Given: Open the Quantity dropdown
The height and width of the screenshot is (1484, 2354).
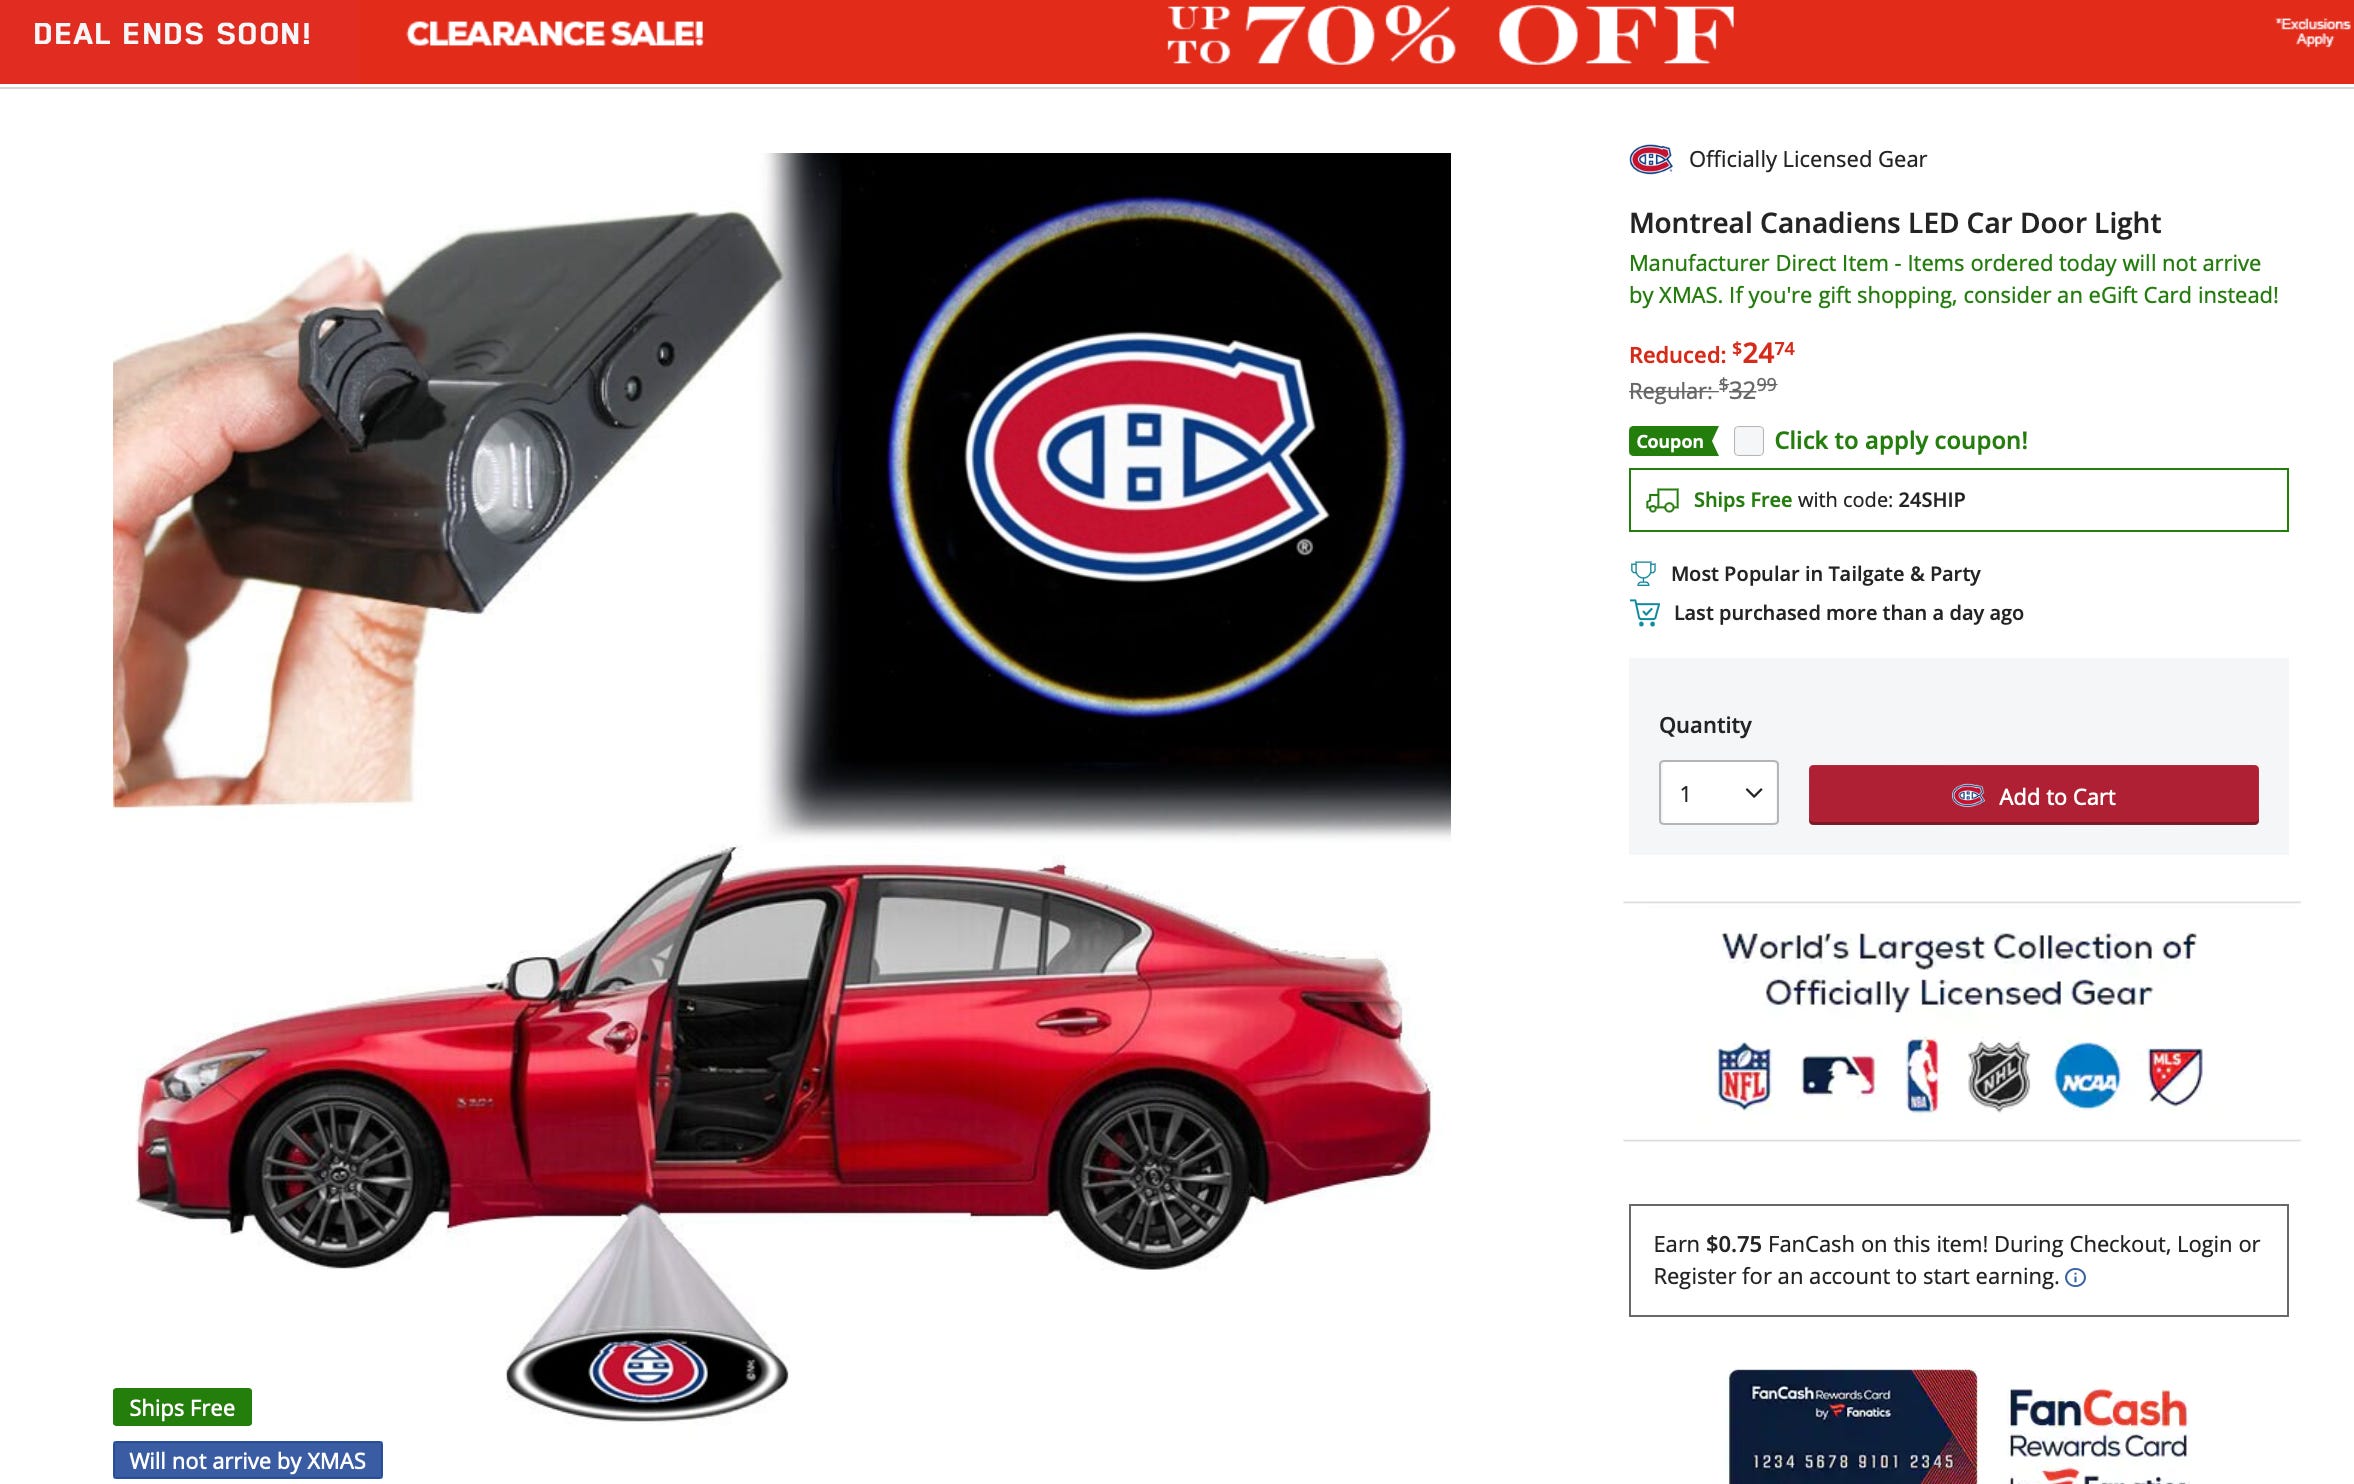Looking at the screenshot, I should point(1718,793).
